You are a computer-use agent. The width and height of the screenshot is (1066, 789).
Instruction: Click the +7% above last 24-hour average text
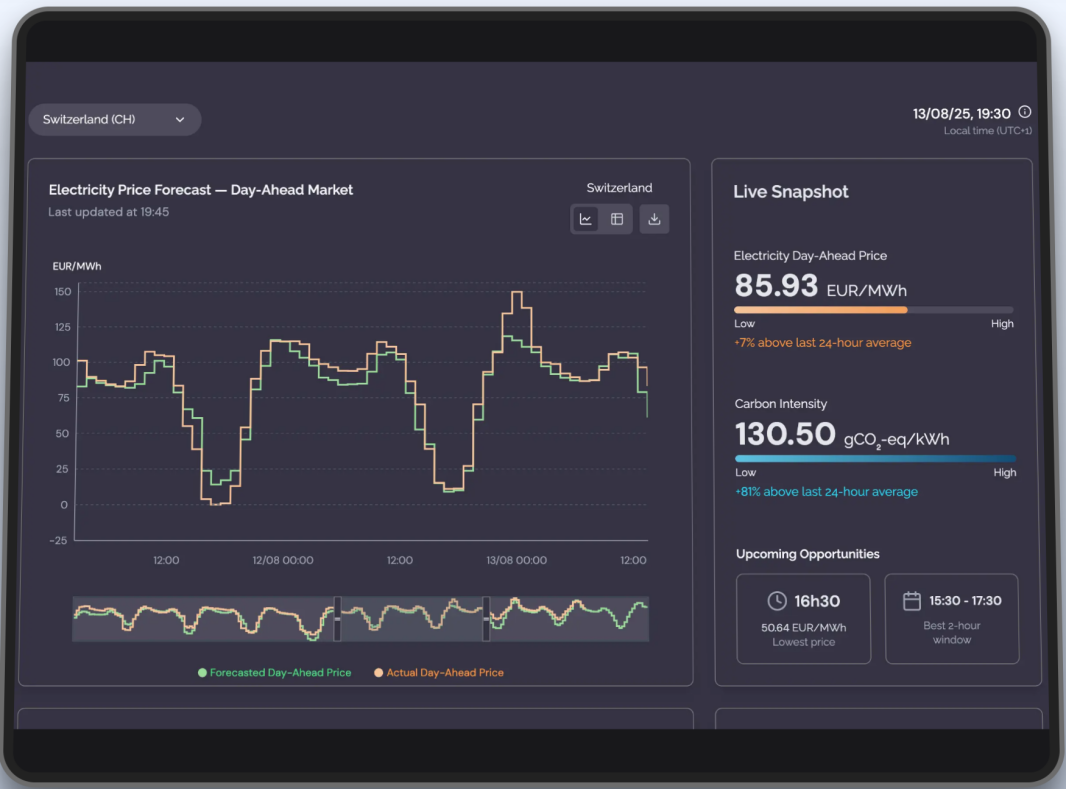(823, 343)
